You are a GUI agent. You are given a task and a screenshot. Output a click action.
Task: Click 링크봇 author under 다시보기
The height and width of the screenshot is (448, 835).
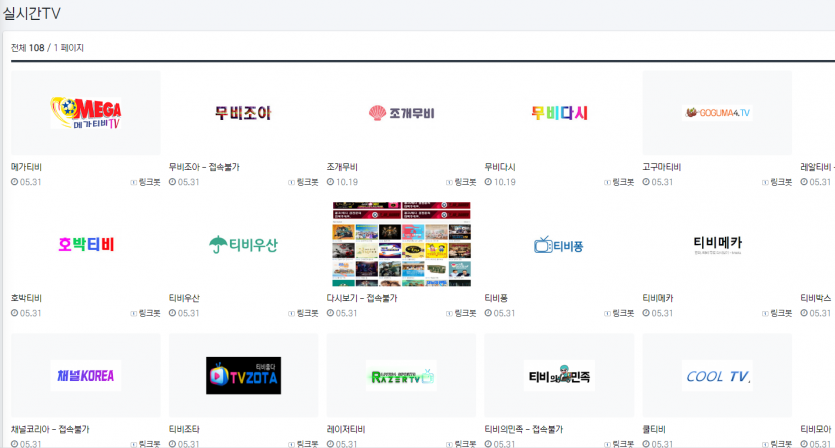pyautogui.click(x=465, y=313)
